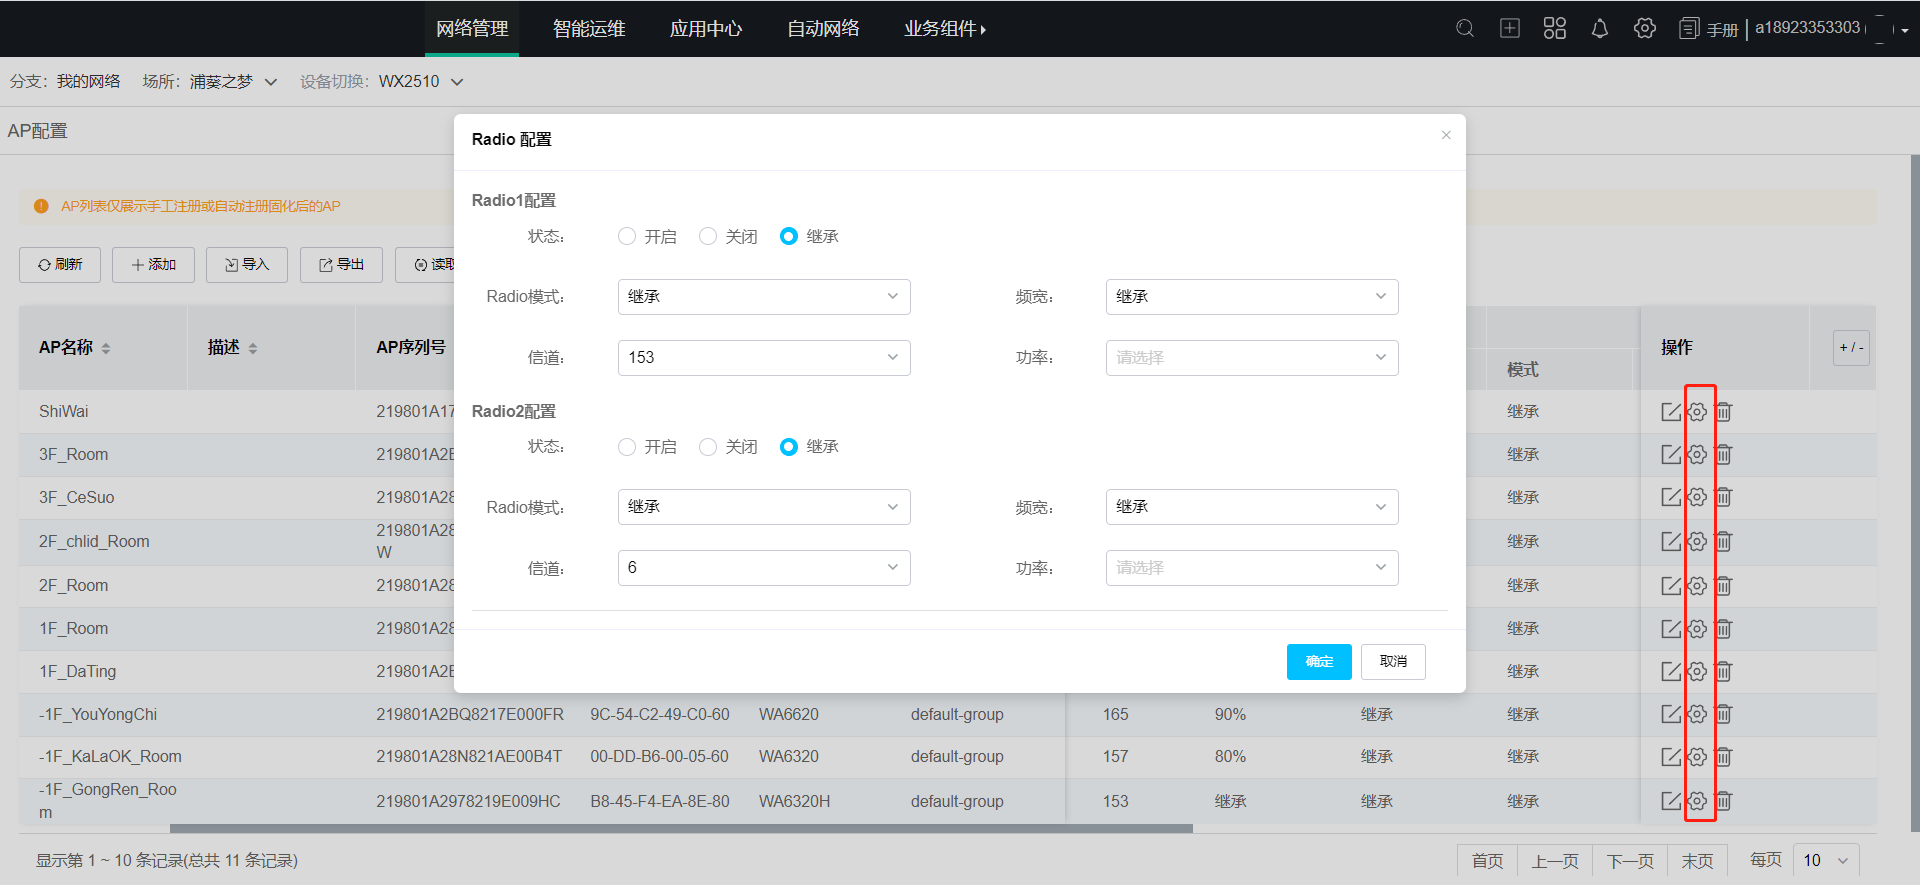Image resolution: width=1920 pixels, height=885 pixels.
Task: Click the horizontal scrollbar under AP table
Action: point(680,829)
